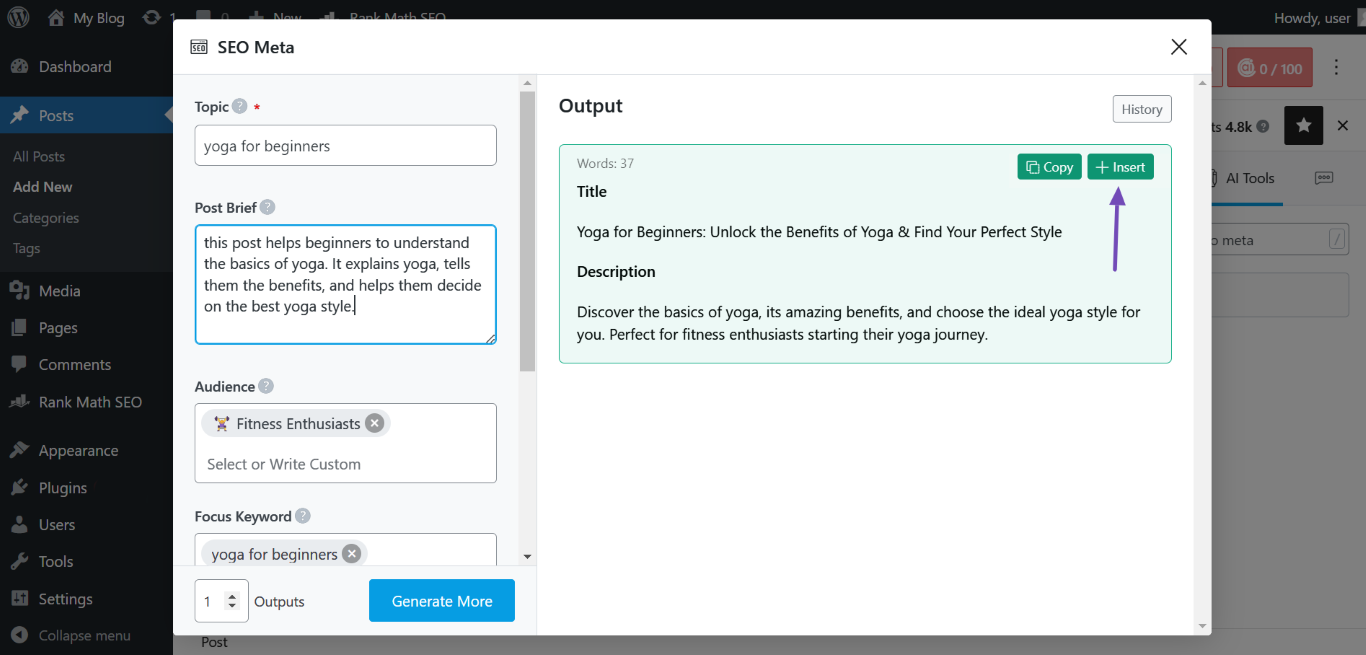Click the Appearance paintbrush icon
Viewport: 1366px width, 655px height.
point(19,451)
